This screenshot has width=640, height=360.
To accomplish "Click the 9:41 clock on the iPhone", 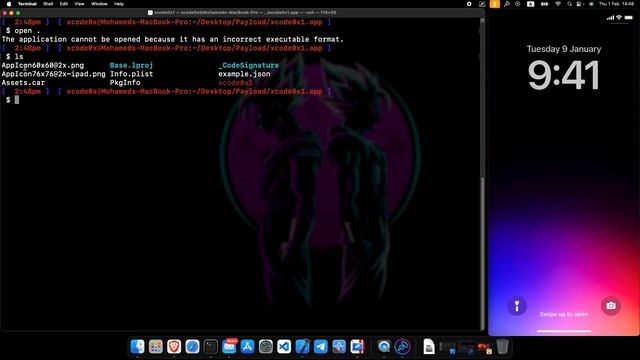I will click(564, 75).
